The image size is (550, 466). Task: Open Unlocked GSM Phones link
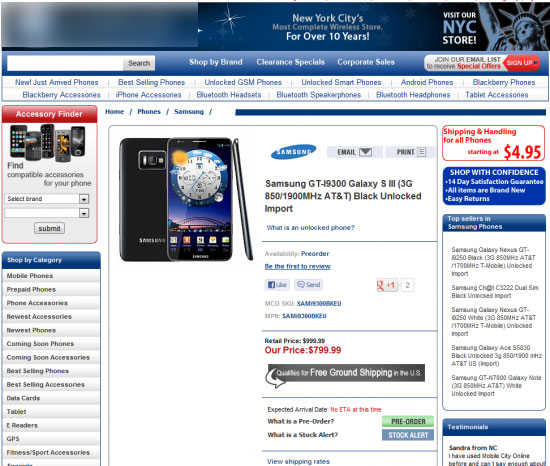[243, 82]
